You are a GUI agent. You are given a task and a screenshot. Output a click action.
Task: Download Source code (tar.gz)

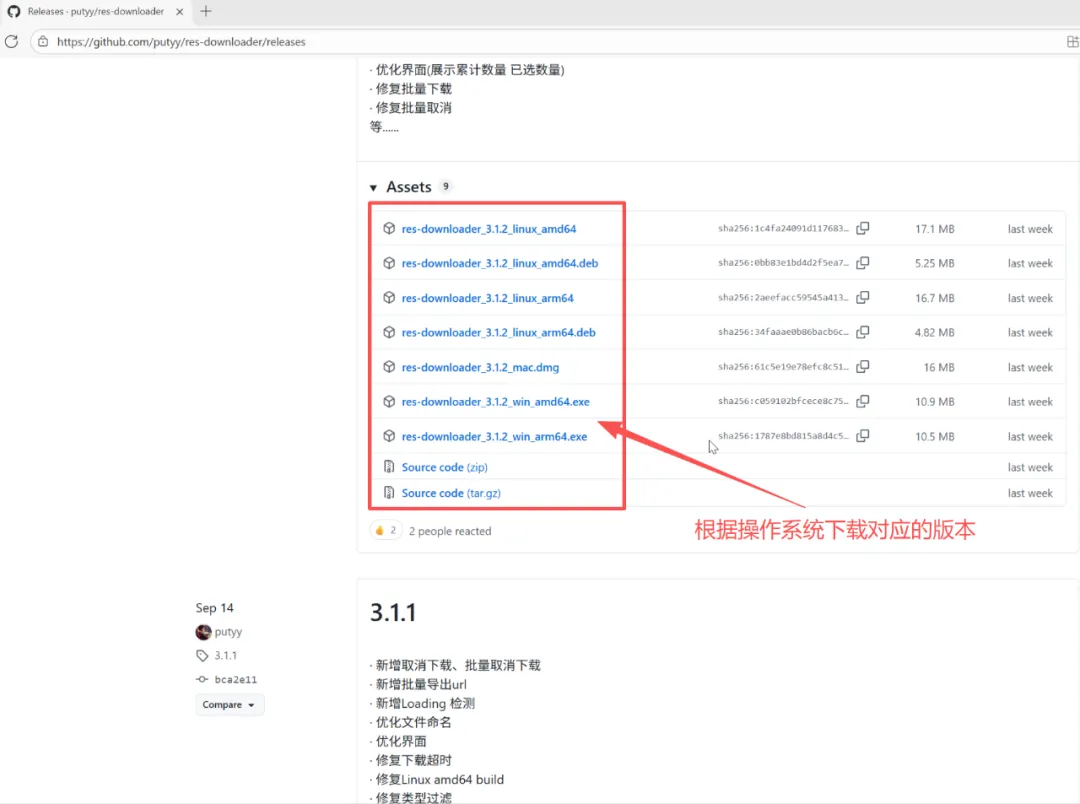pyautogui.click(x=451, y=493)
